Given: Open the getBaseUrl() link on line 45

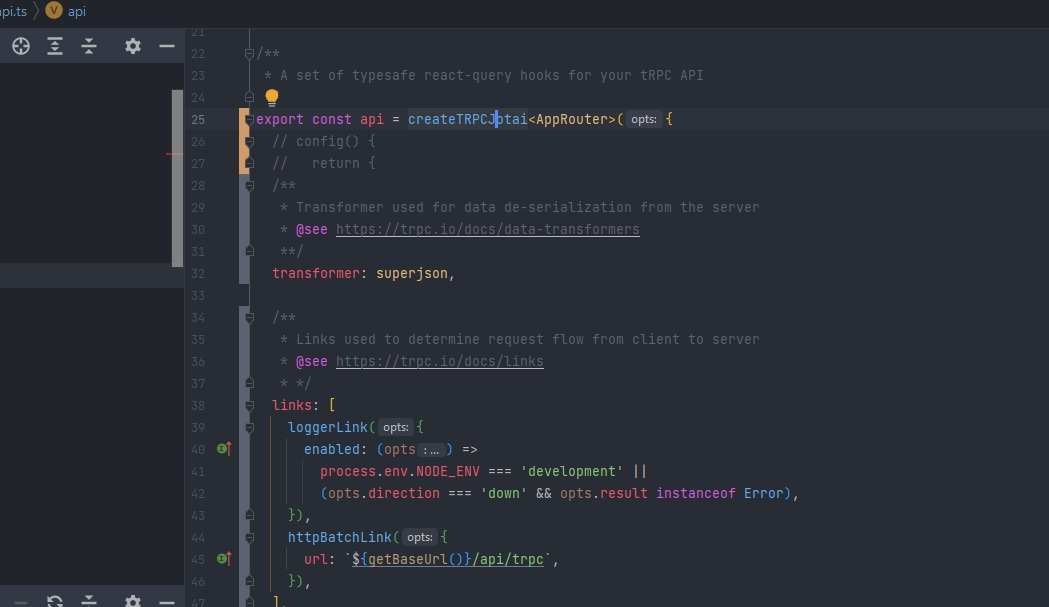Looking at the screenshot, I should (399, 559).
